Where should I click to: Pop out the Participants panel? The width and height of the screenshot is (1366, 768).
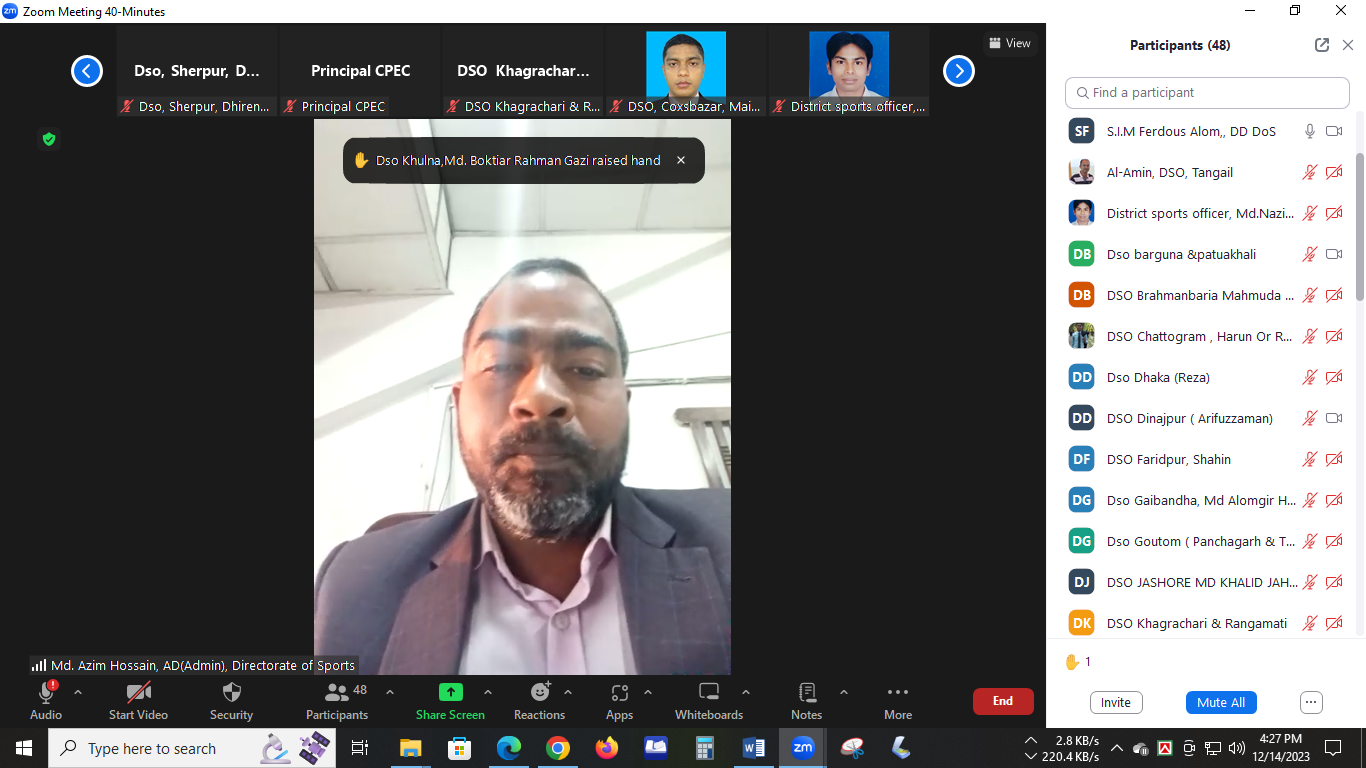pos(1322,45)
